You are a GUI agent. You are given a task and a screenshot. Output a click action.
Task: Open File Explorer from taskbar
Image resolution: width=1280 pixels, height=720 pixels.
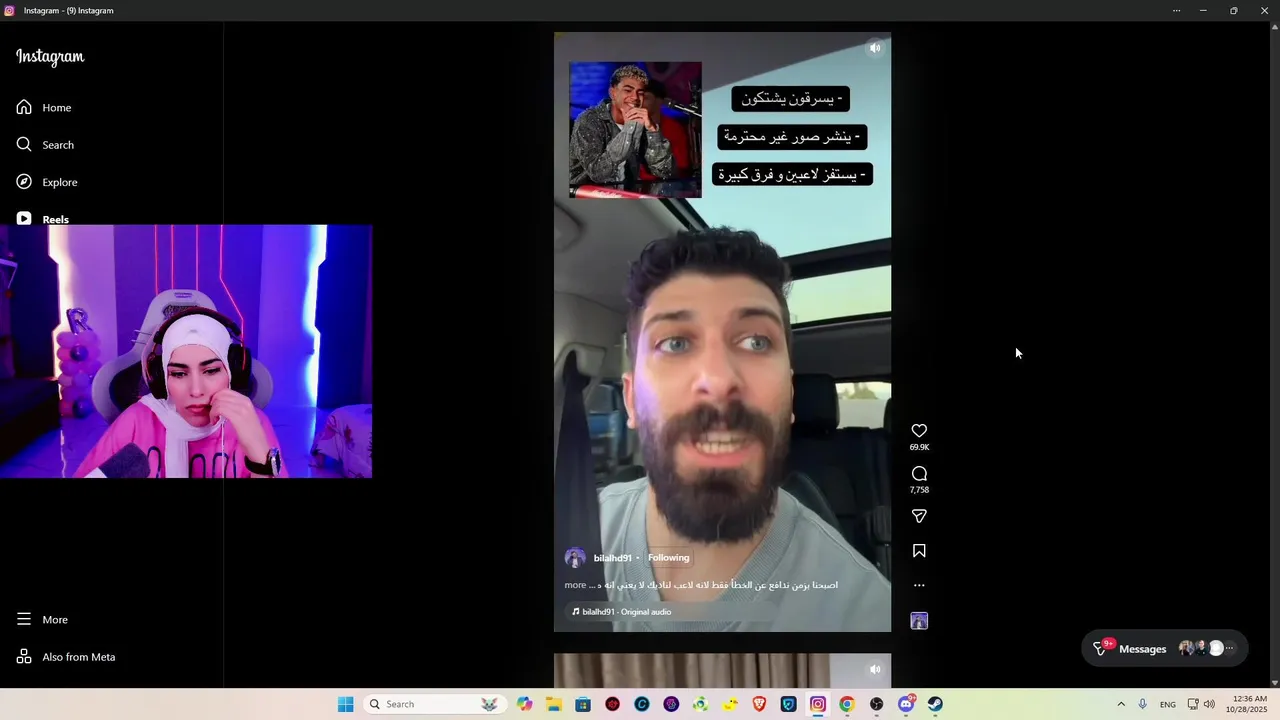[x=554, y=704]
